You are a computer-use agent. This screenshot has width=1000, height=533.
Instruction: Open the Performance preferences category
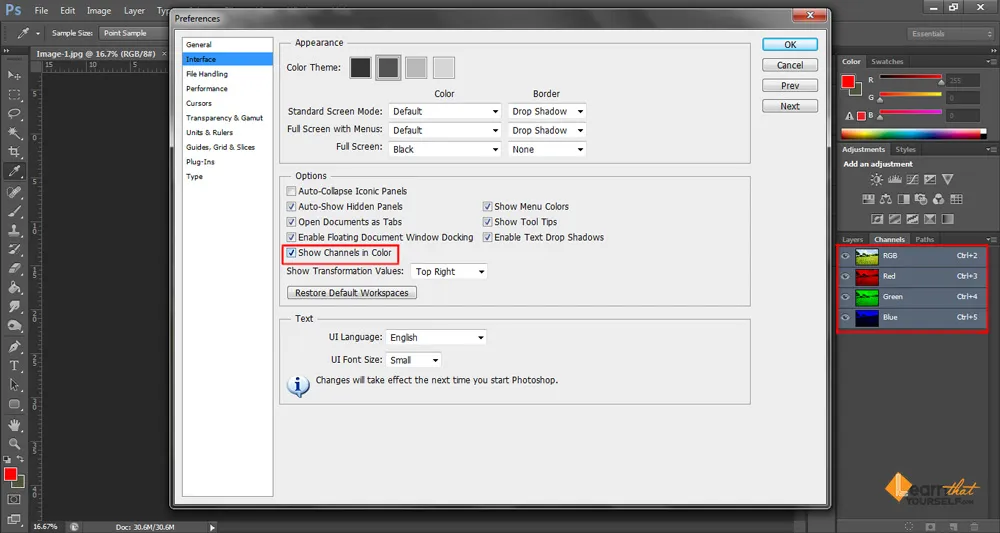click(x=207, y=89)
